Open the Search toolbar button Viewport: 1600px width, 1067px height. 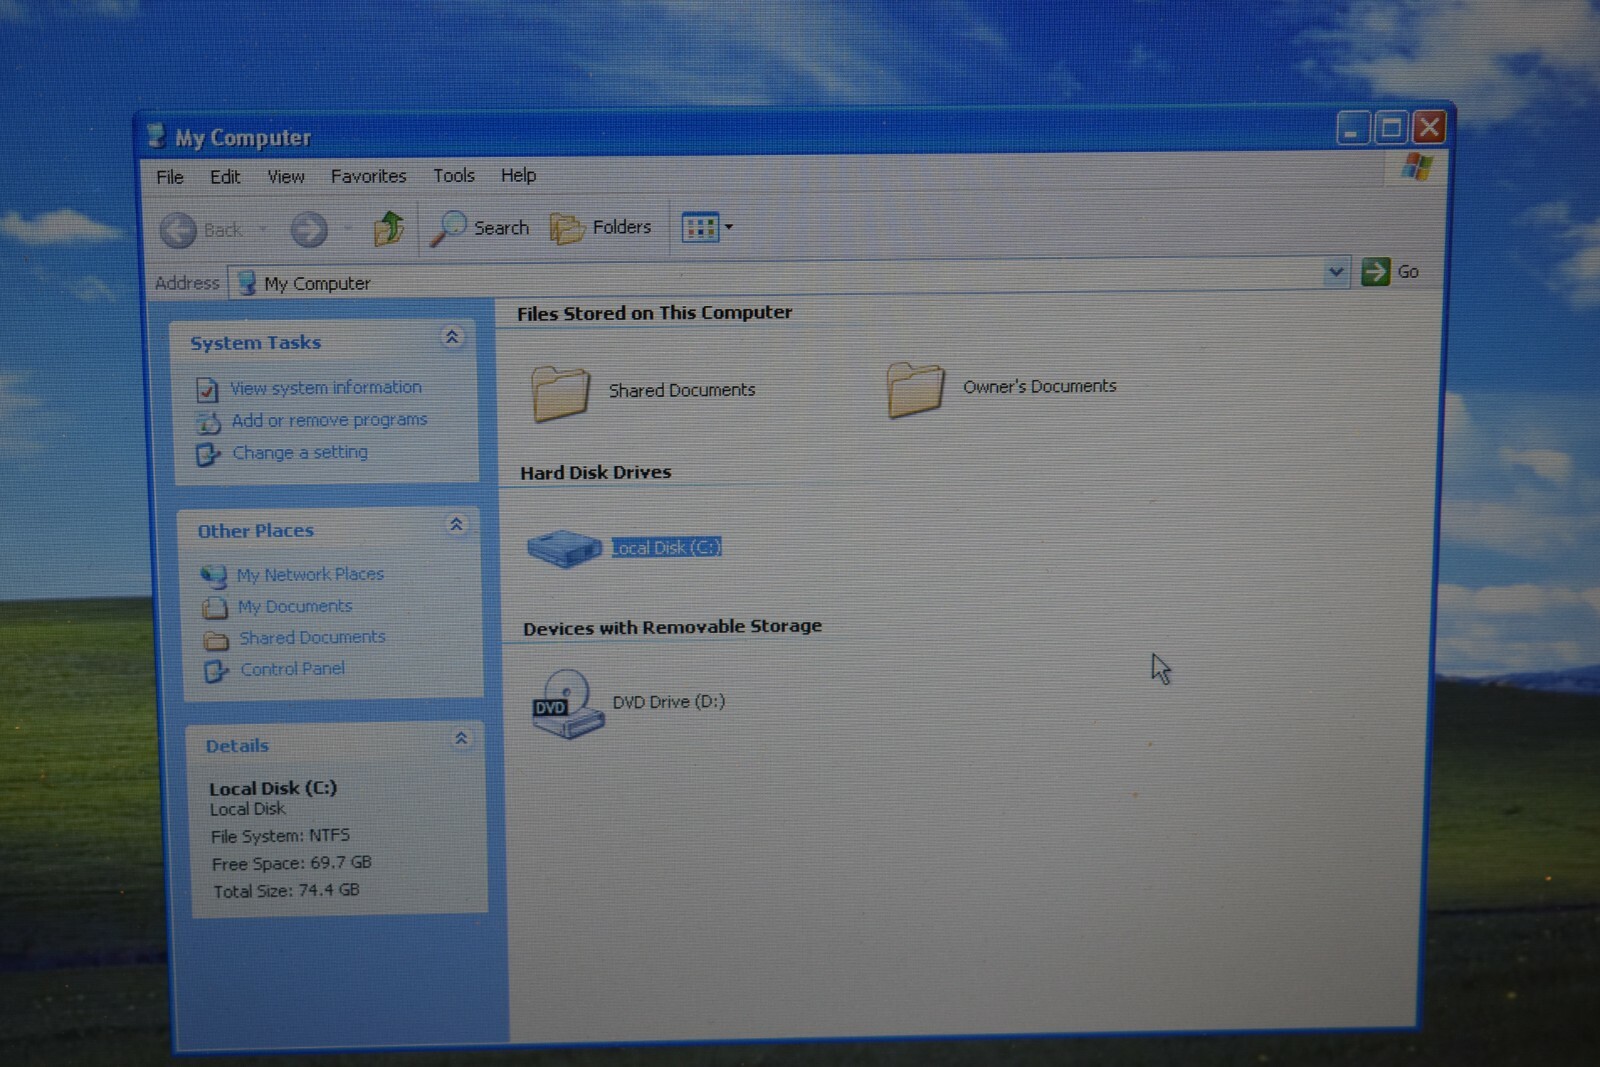[x=480, y=228]
